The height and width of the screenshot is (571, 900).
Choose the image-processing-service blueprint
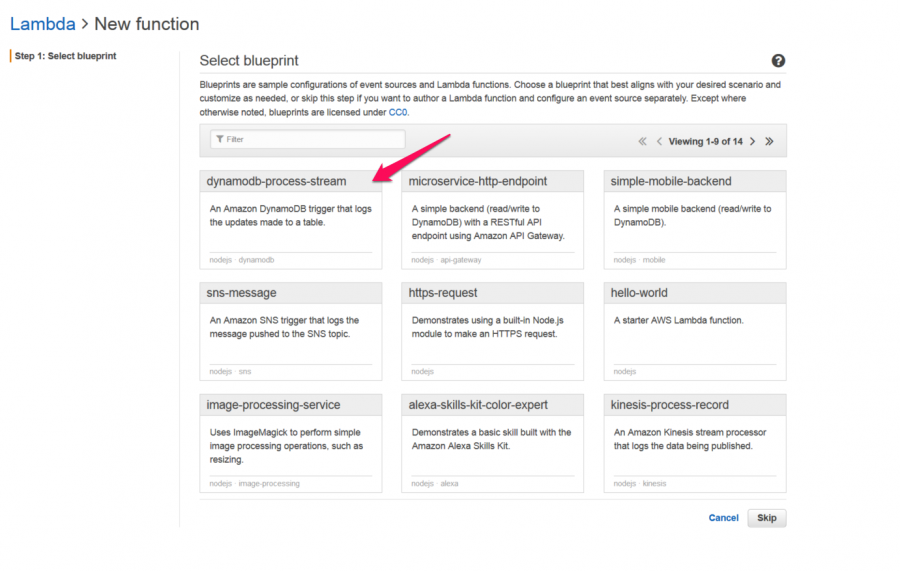[x=290, y=443]
